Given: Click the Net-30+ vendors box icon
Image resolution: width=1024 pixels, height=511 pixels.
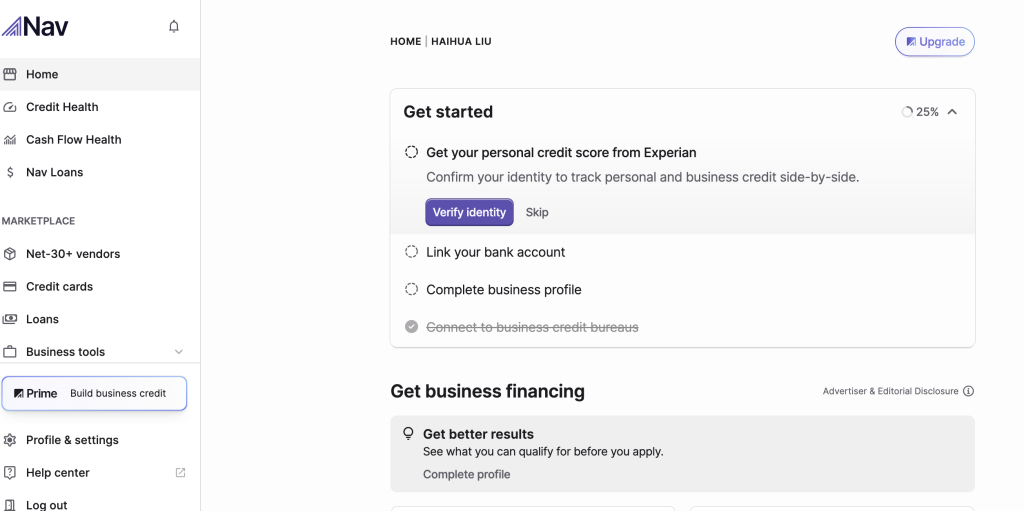Looking at the screenshot, I should click(10, 254).
